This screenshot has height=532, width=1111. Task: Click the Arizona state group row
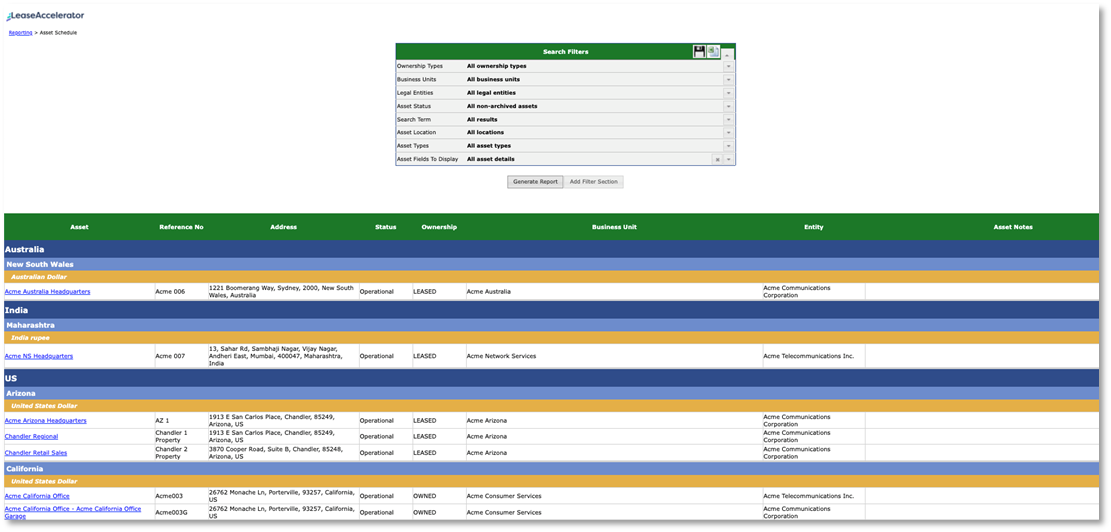pos(551,393)
